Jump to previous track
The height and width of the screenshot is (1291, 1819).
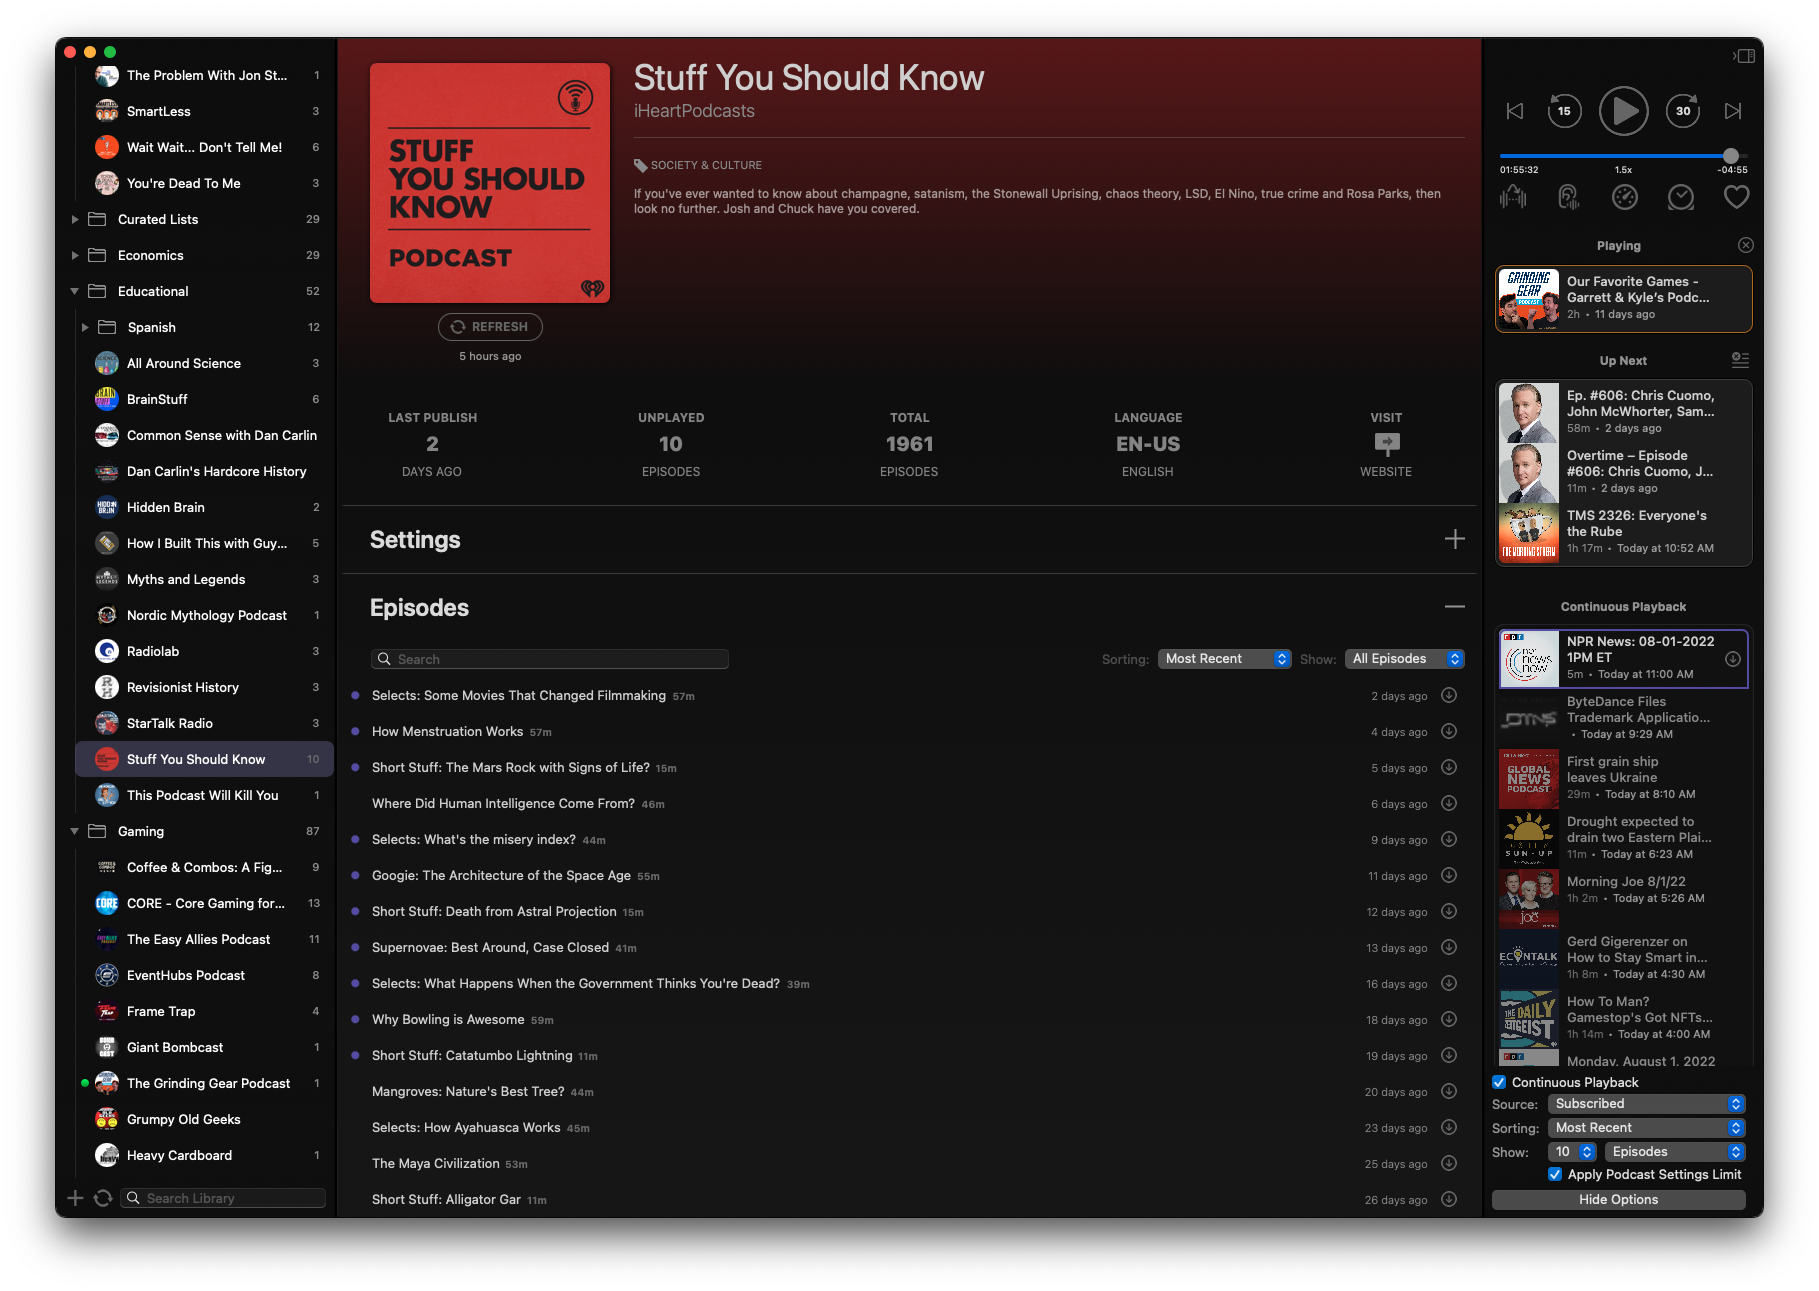[x=1515, y=111]
